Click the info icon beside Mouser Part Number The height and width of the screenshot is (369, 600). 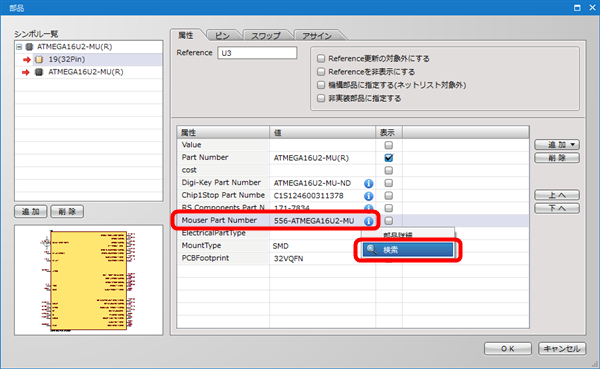click(x=368, y=221)
